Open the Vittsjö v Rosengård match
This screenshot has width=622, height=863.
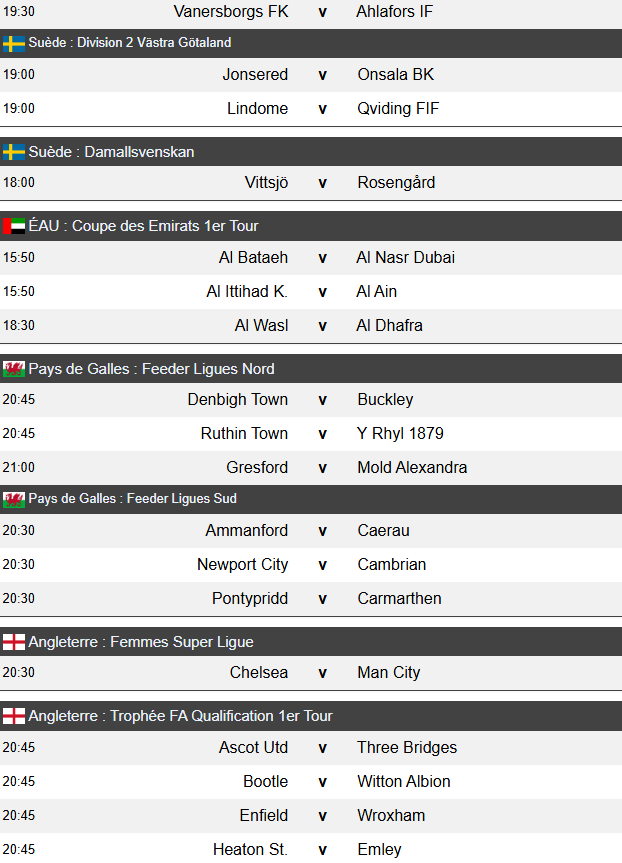(x=322, y=183)
